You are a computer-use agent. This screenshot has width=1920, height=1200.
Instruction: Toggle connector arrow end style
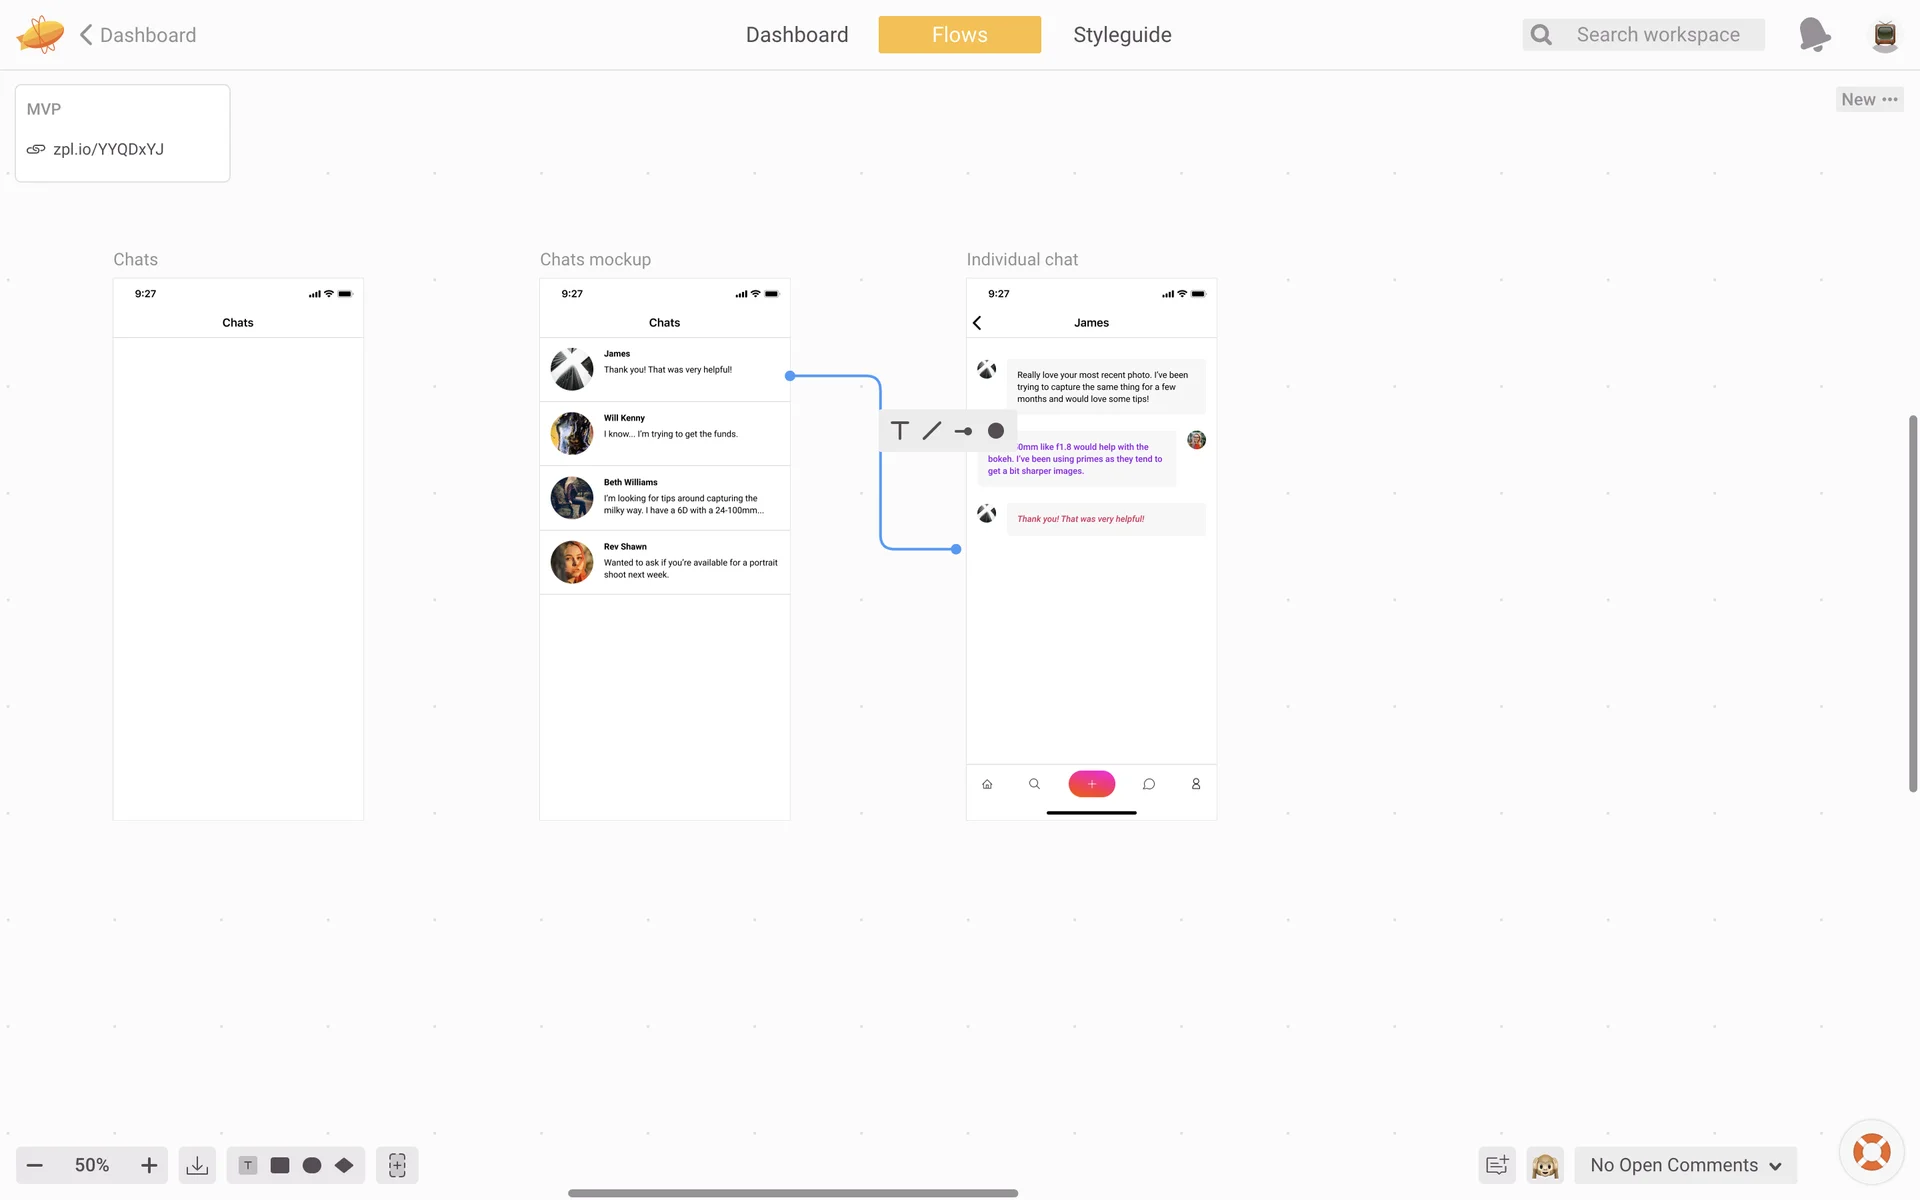963,431
